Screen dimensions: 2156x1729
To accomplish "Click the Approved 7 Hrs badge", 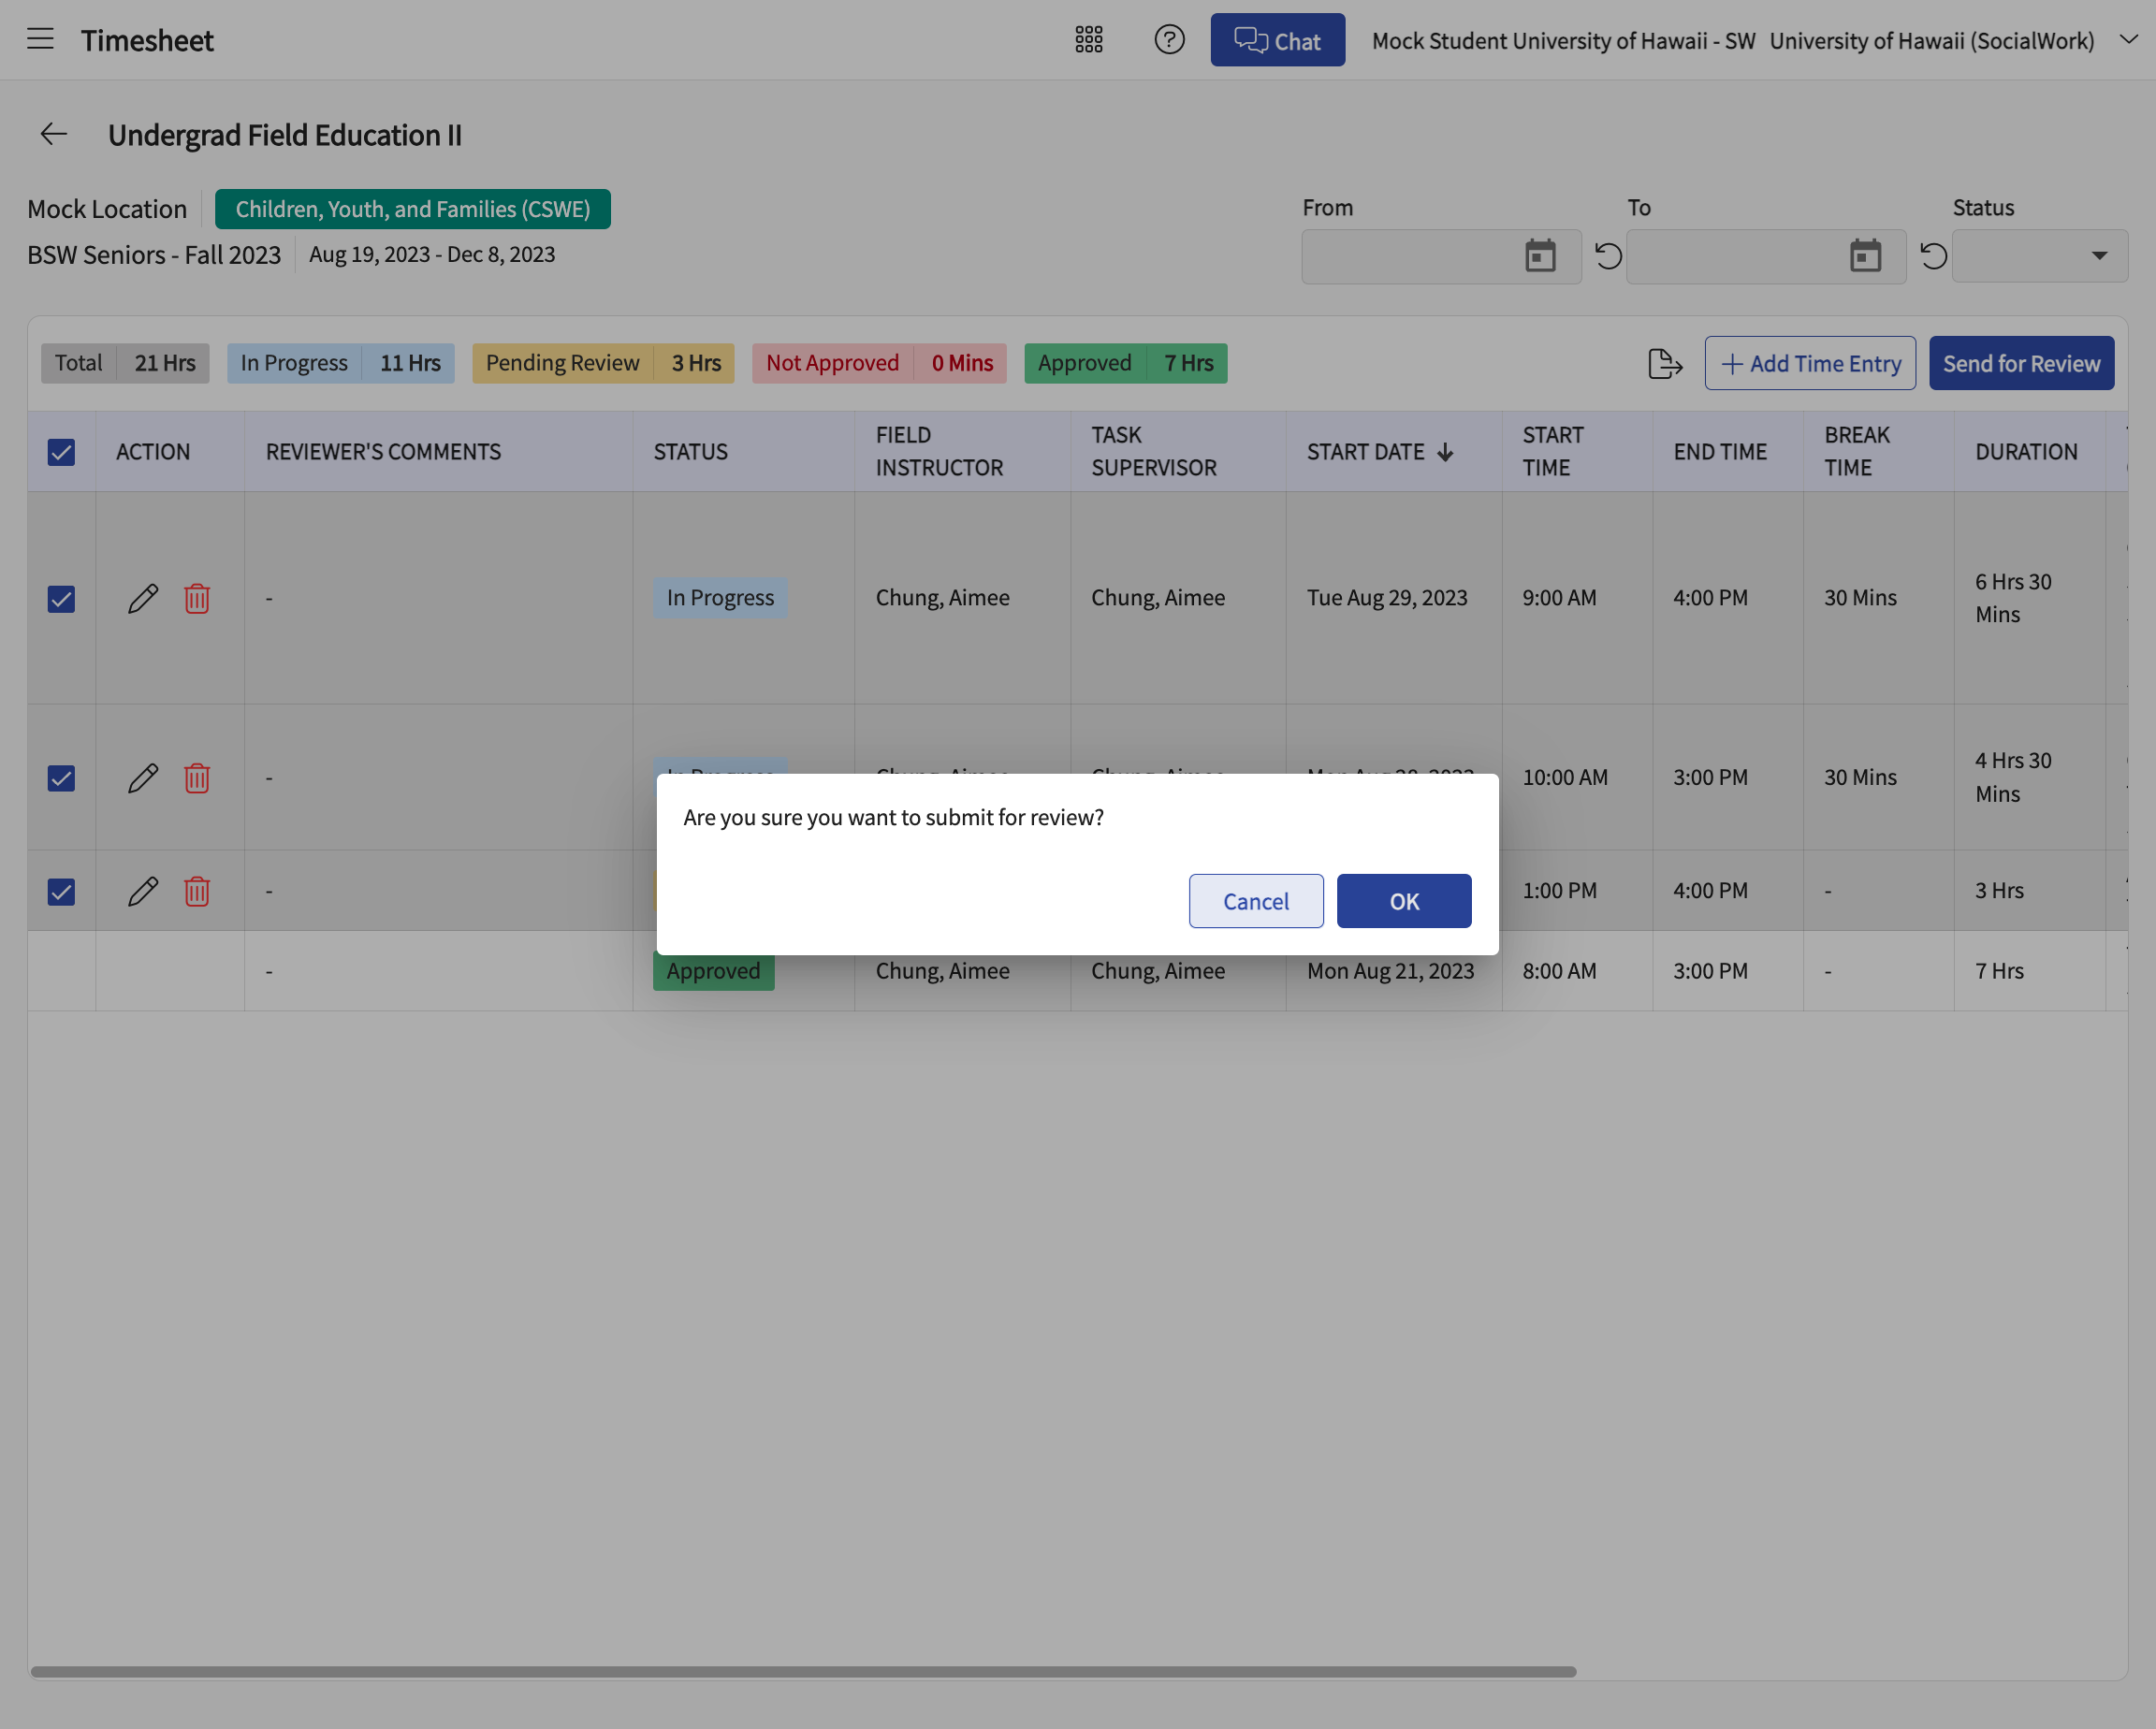I will (x=1125, y=363).
